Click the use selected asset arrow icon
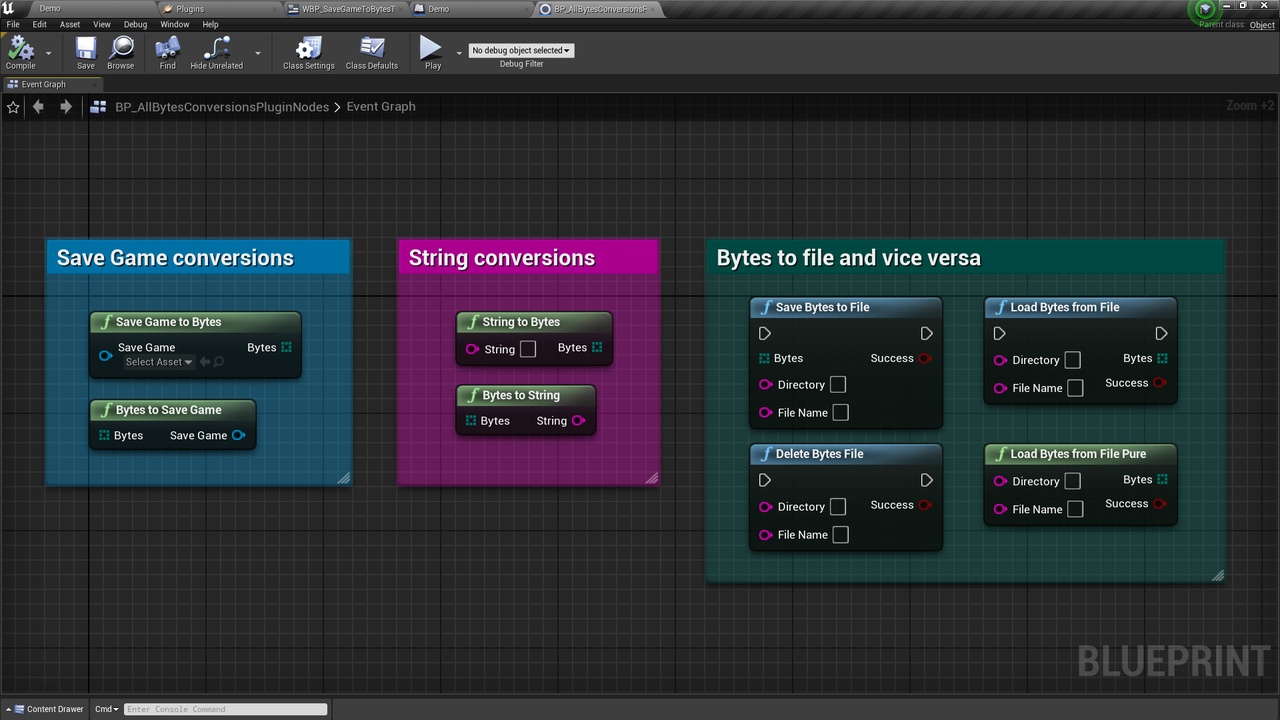 tap(205, 362)
